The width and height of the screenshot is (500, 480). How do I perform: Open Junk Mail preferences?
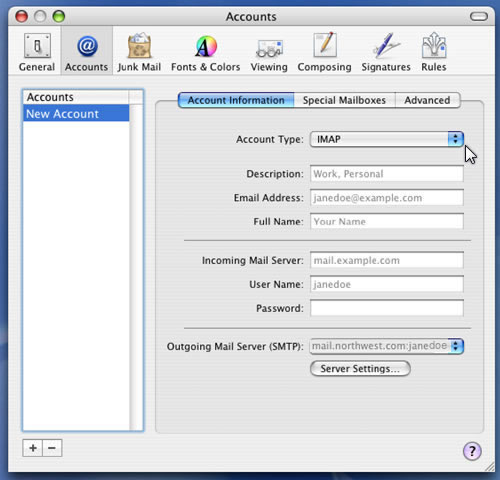tap(139, 52)
